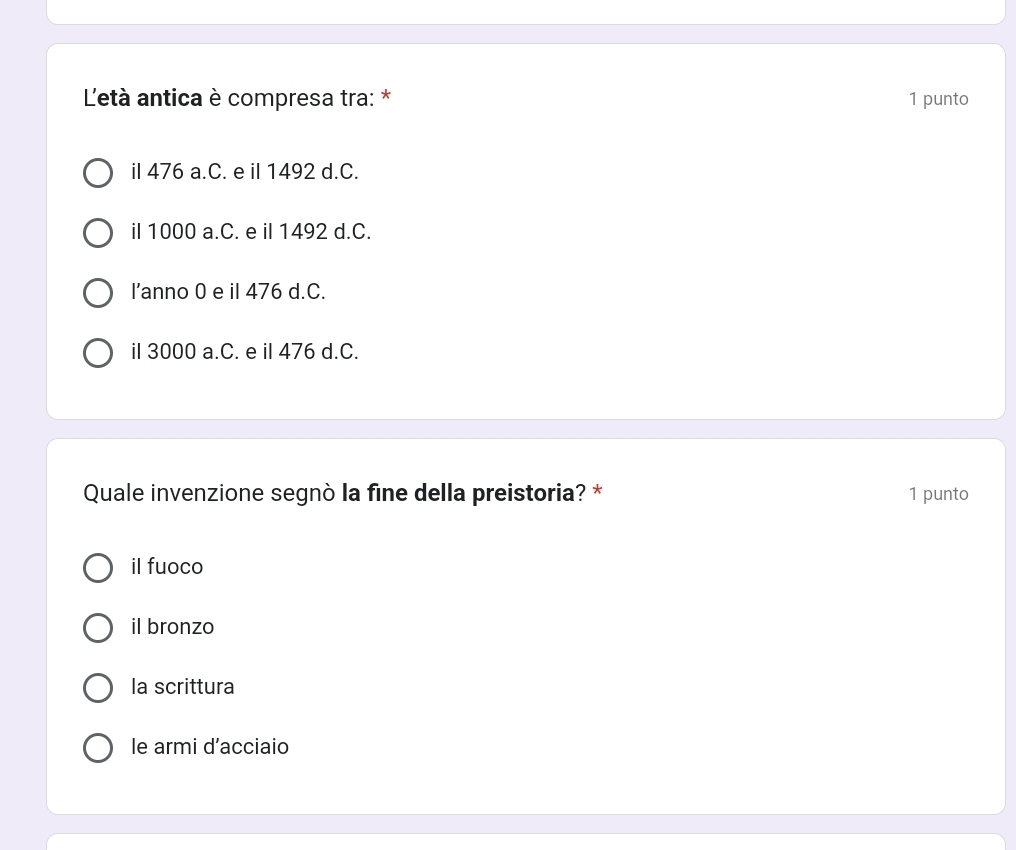Select the 'le armi d'acciaio' radio button

98,748
